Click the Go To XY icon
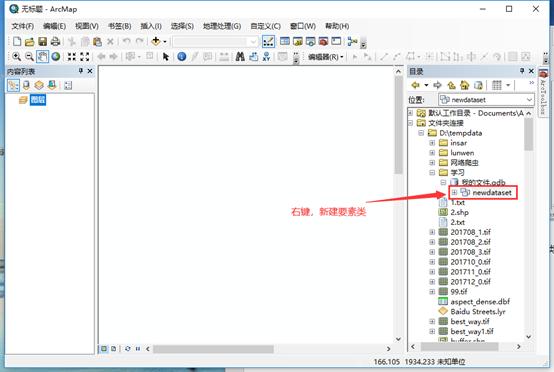Image resolution: width=554 pixels, height=372 pixels. [x=266, y=57]
